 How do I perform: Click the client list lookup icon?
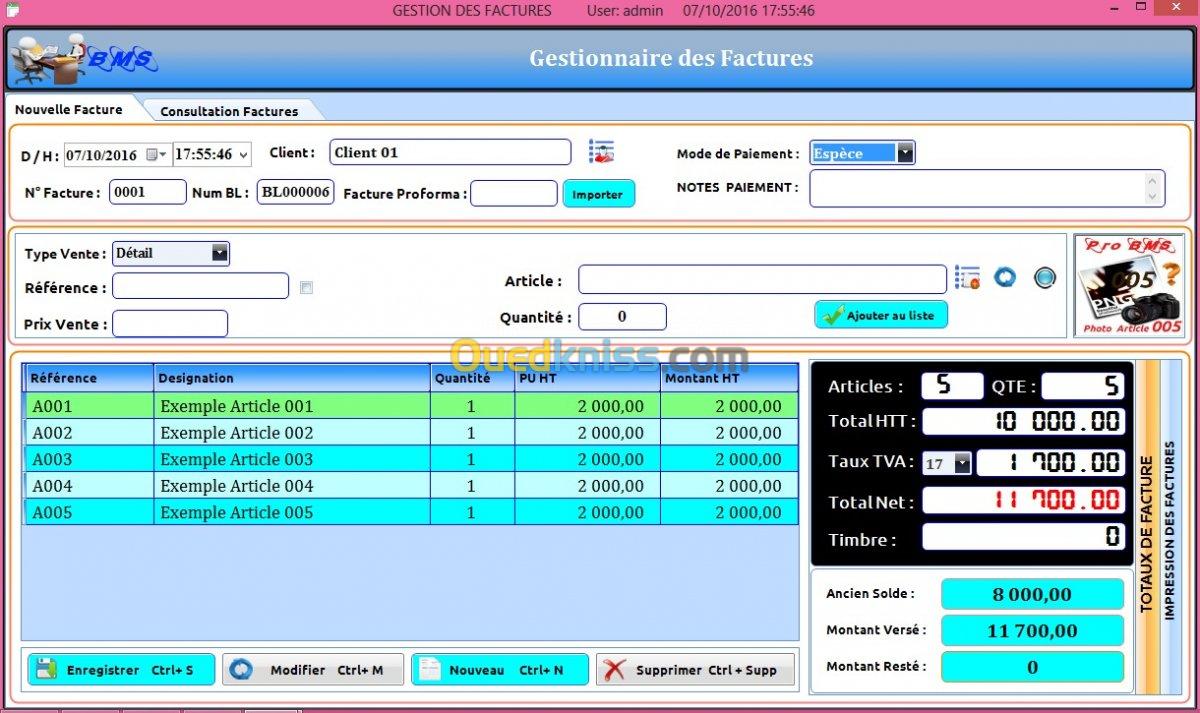coord(601,152)
